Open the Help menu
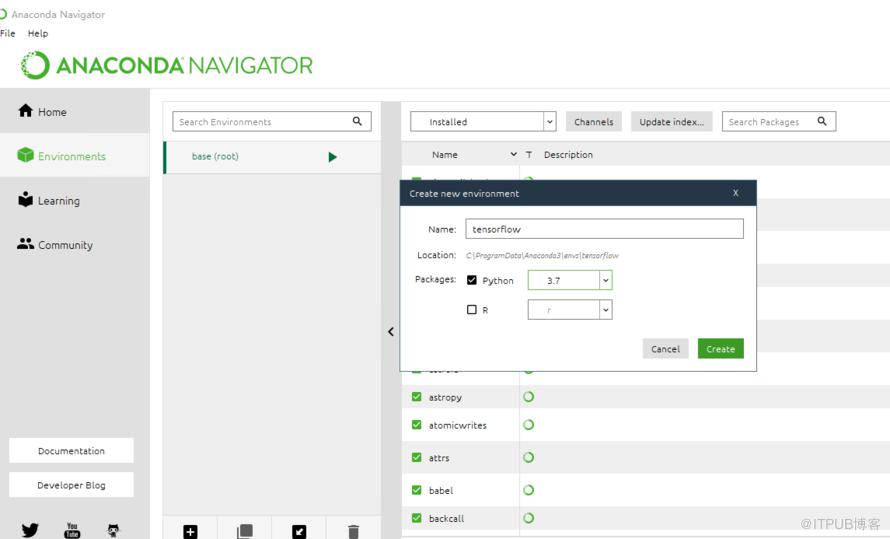Viewport: 890px width, 539px height. click(38, 33)
